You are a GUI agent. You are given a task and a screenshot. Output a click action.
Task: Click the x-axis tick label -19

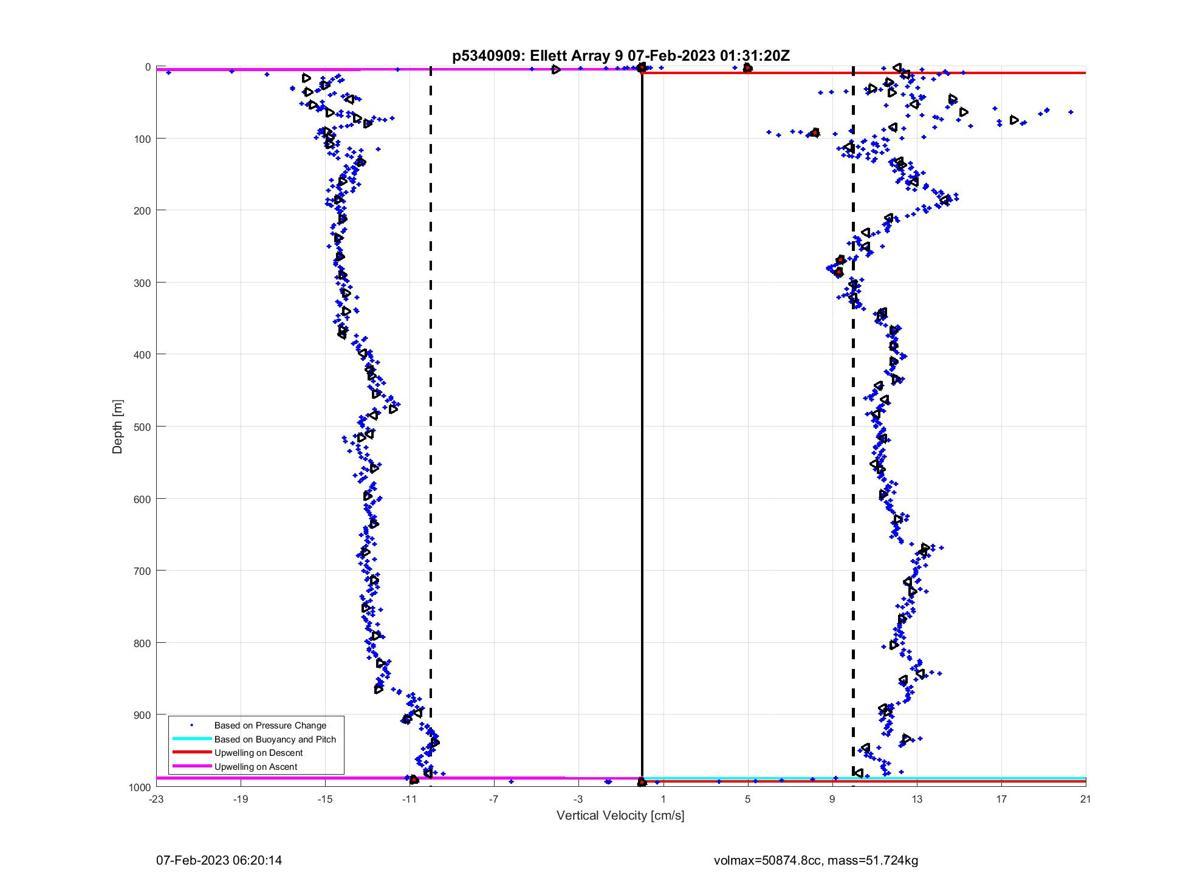(x=240, y=799)
